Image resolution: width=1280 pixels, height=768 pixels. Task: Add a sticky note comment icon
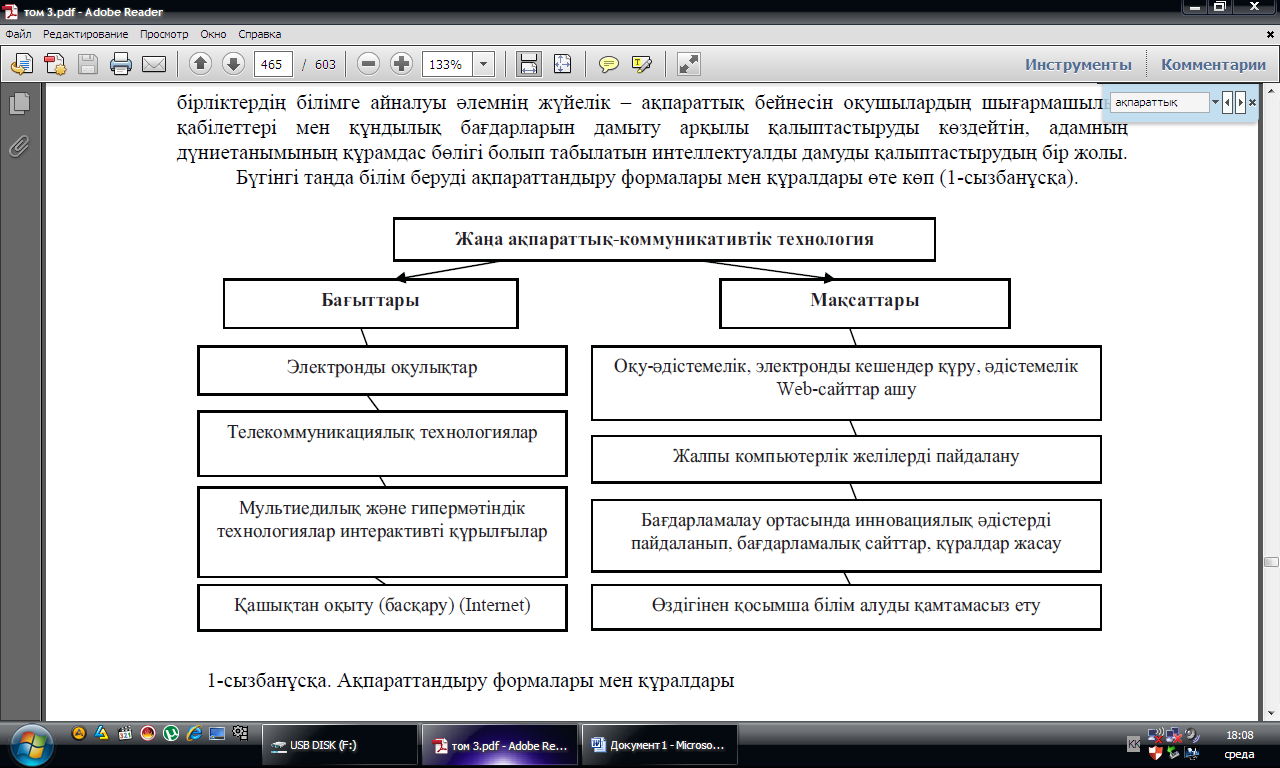[x=608, y=64]
